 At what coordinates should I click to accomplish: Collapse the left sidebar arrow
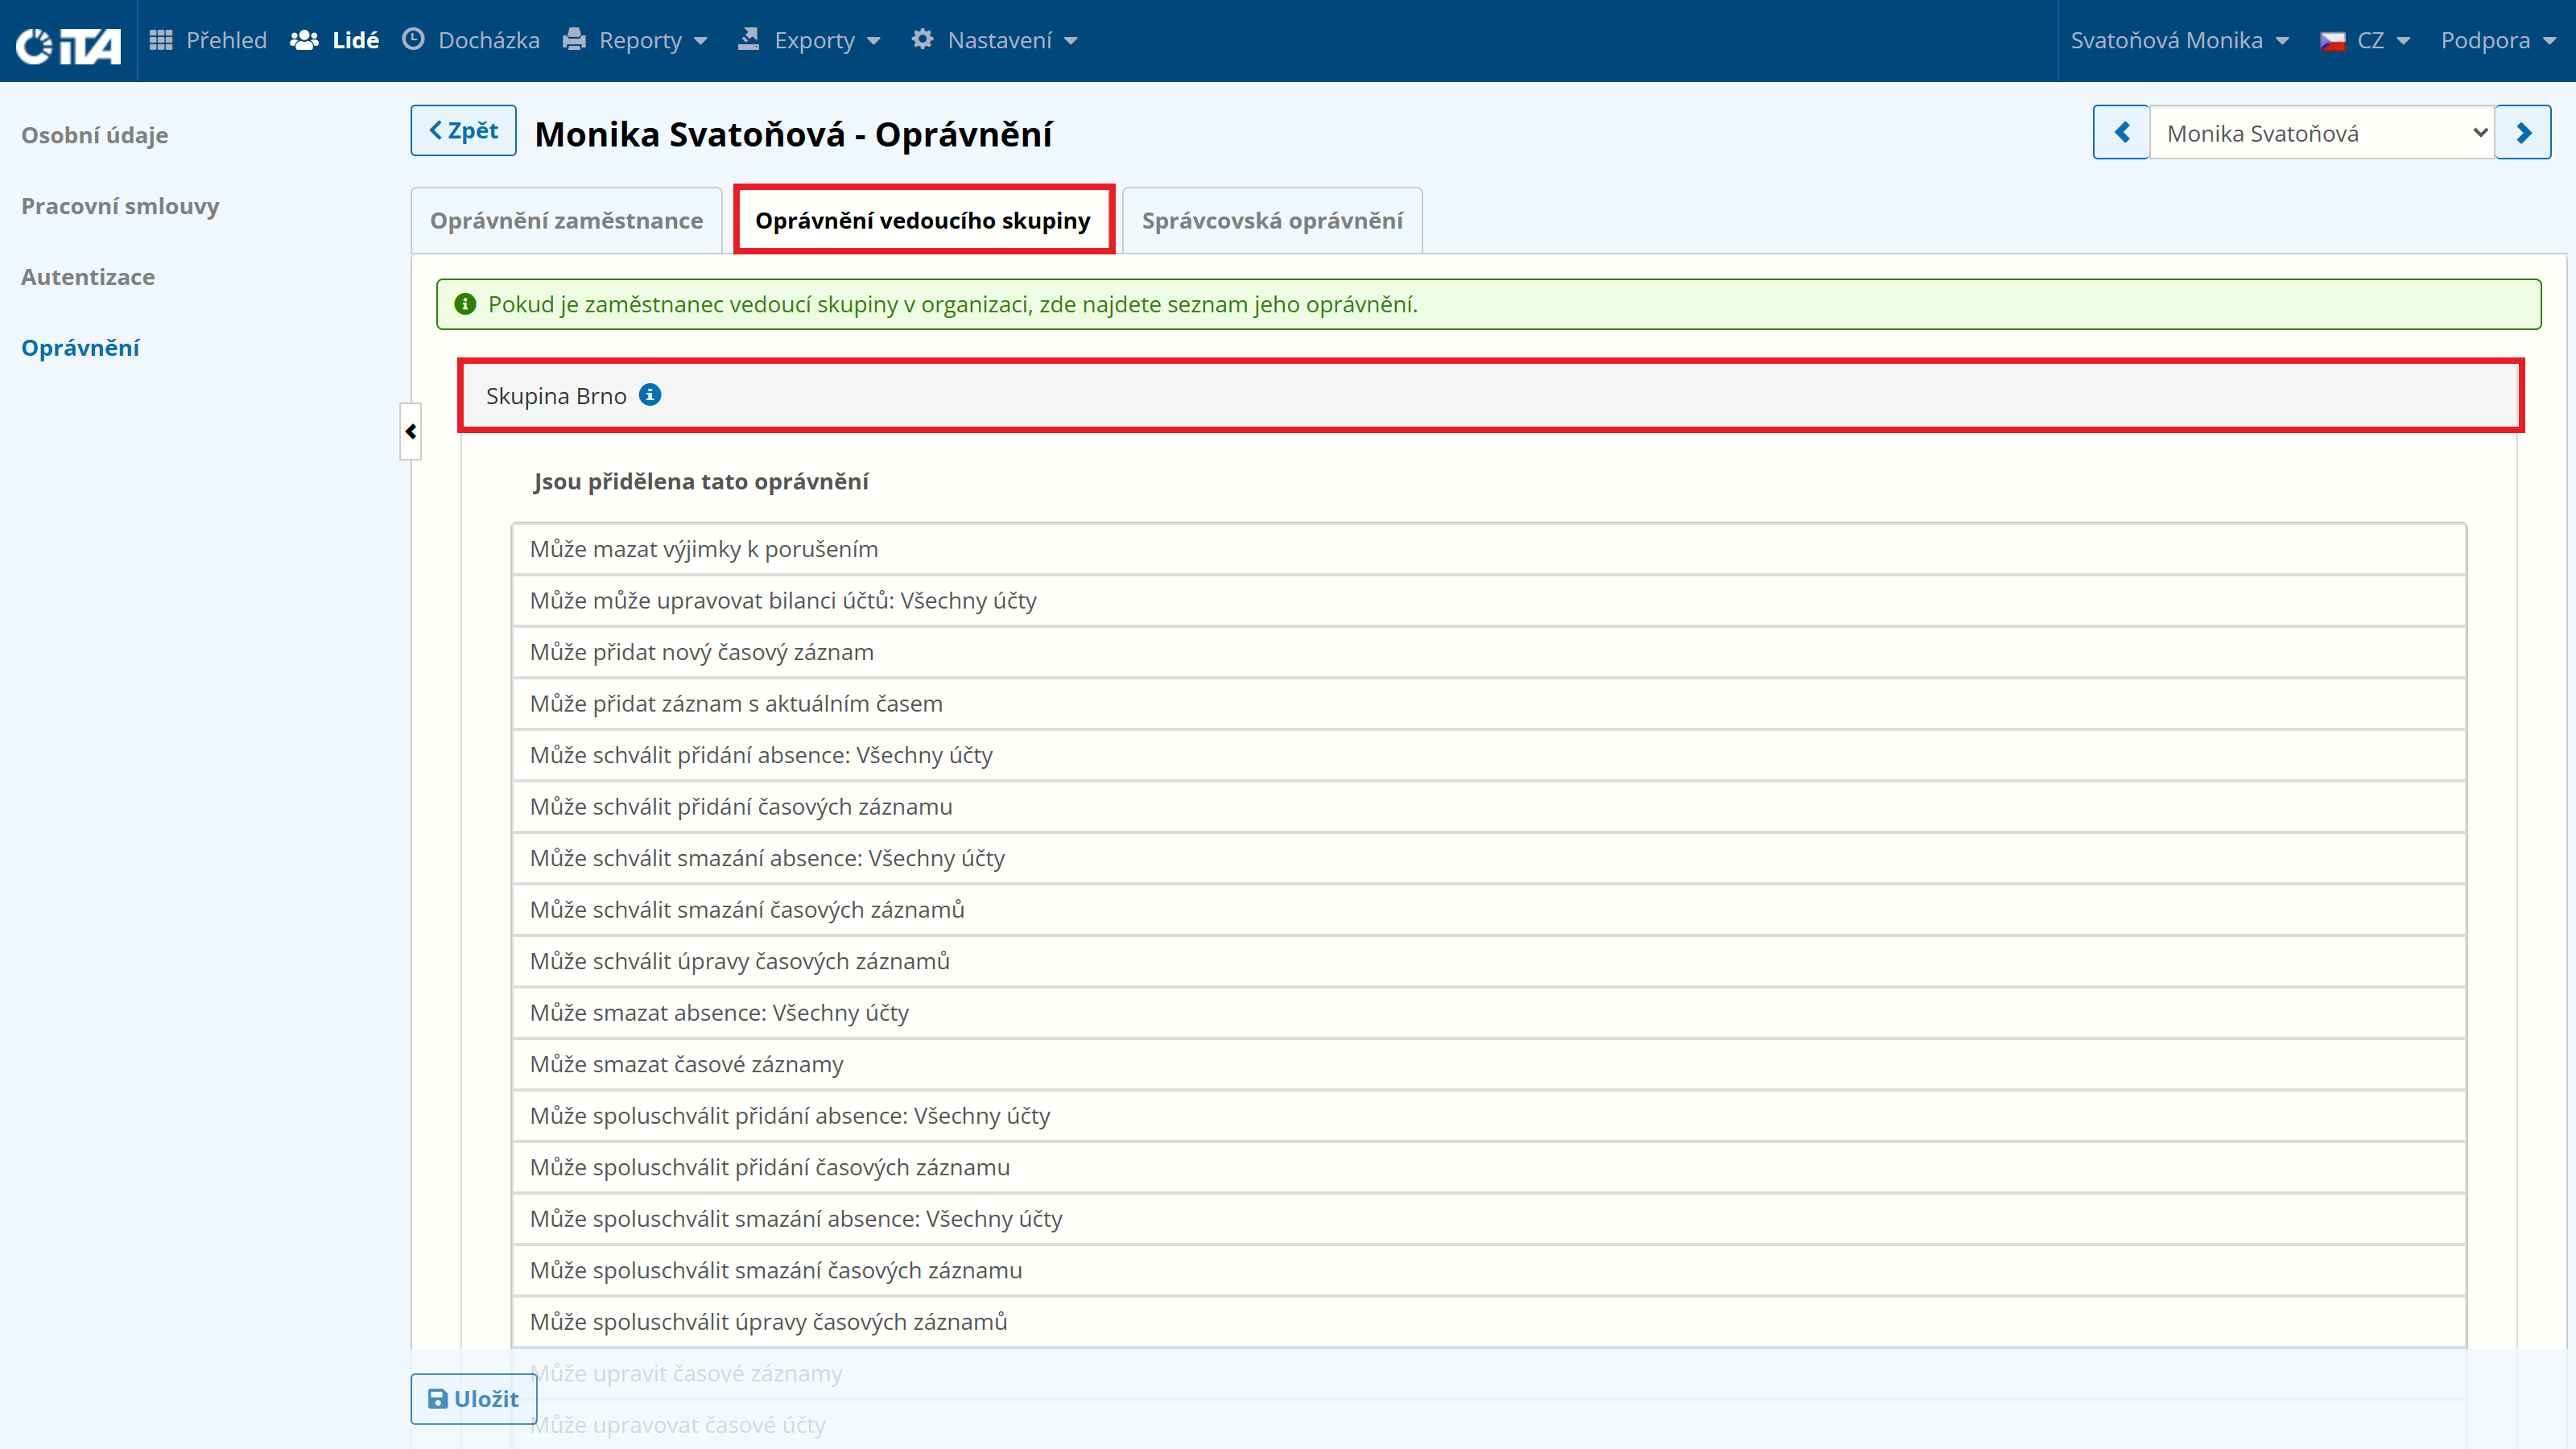410,431
